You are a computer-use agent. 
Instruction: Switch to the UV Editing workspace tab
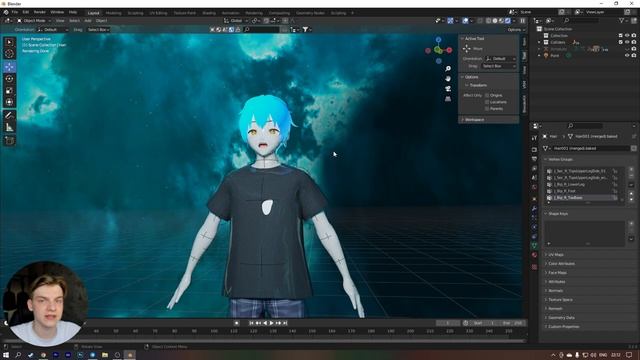pyautogui.click(x=158, y=13)
